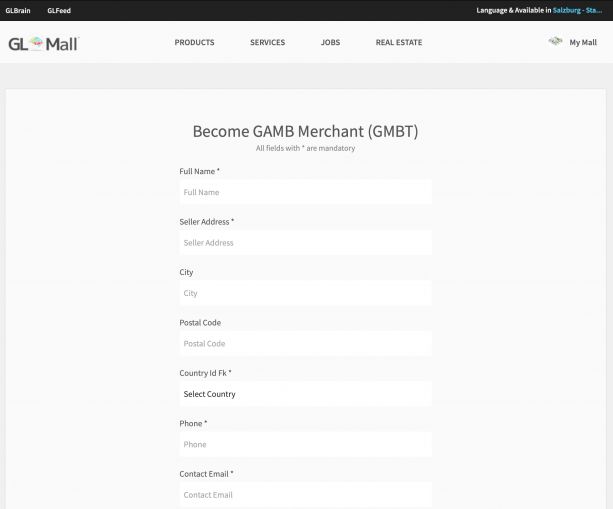Open the GLBrain link
Viewport: 613px width, 509px height.
pyautogui.click(x=18, y=11)
